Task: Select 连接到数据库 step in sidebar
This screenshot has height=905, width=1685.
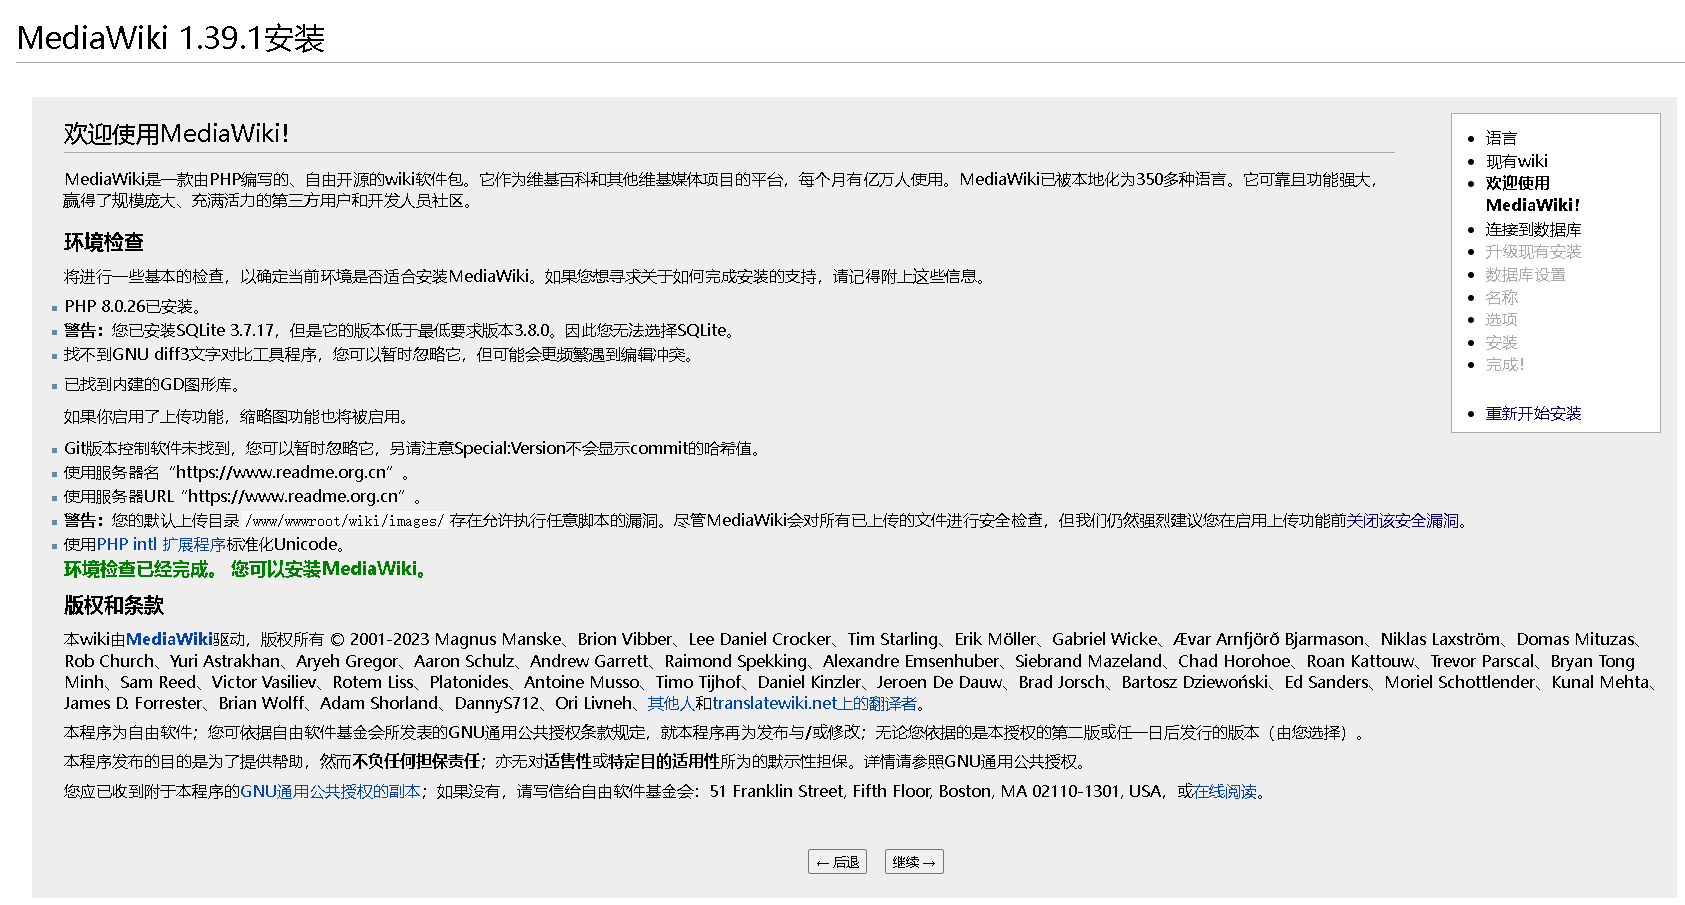Action: (1533, 229)
